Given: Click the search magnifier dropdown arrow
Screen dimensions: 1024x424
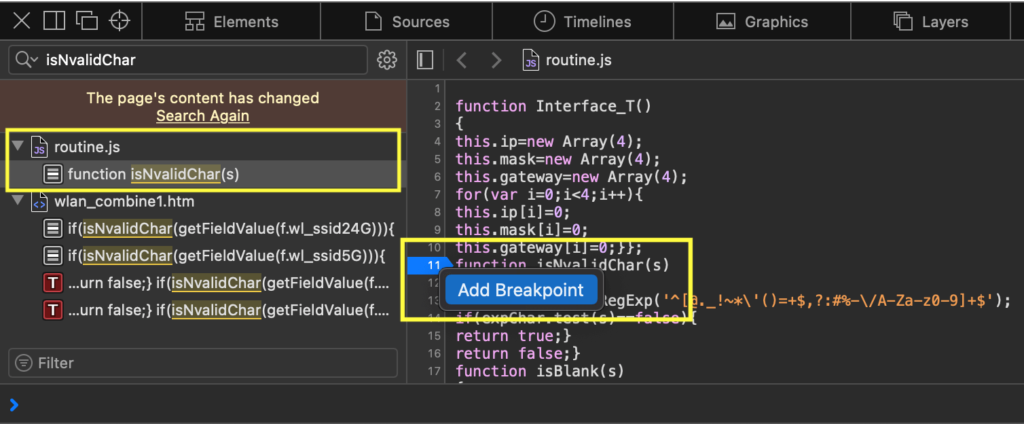Looking at the screenshot, I should pyautogui.click(x=27, y=61).
